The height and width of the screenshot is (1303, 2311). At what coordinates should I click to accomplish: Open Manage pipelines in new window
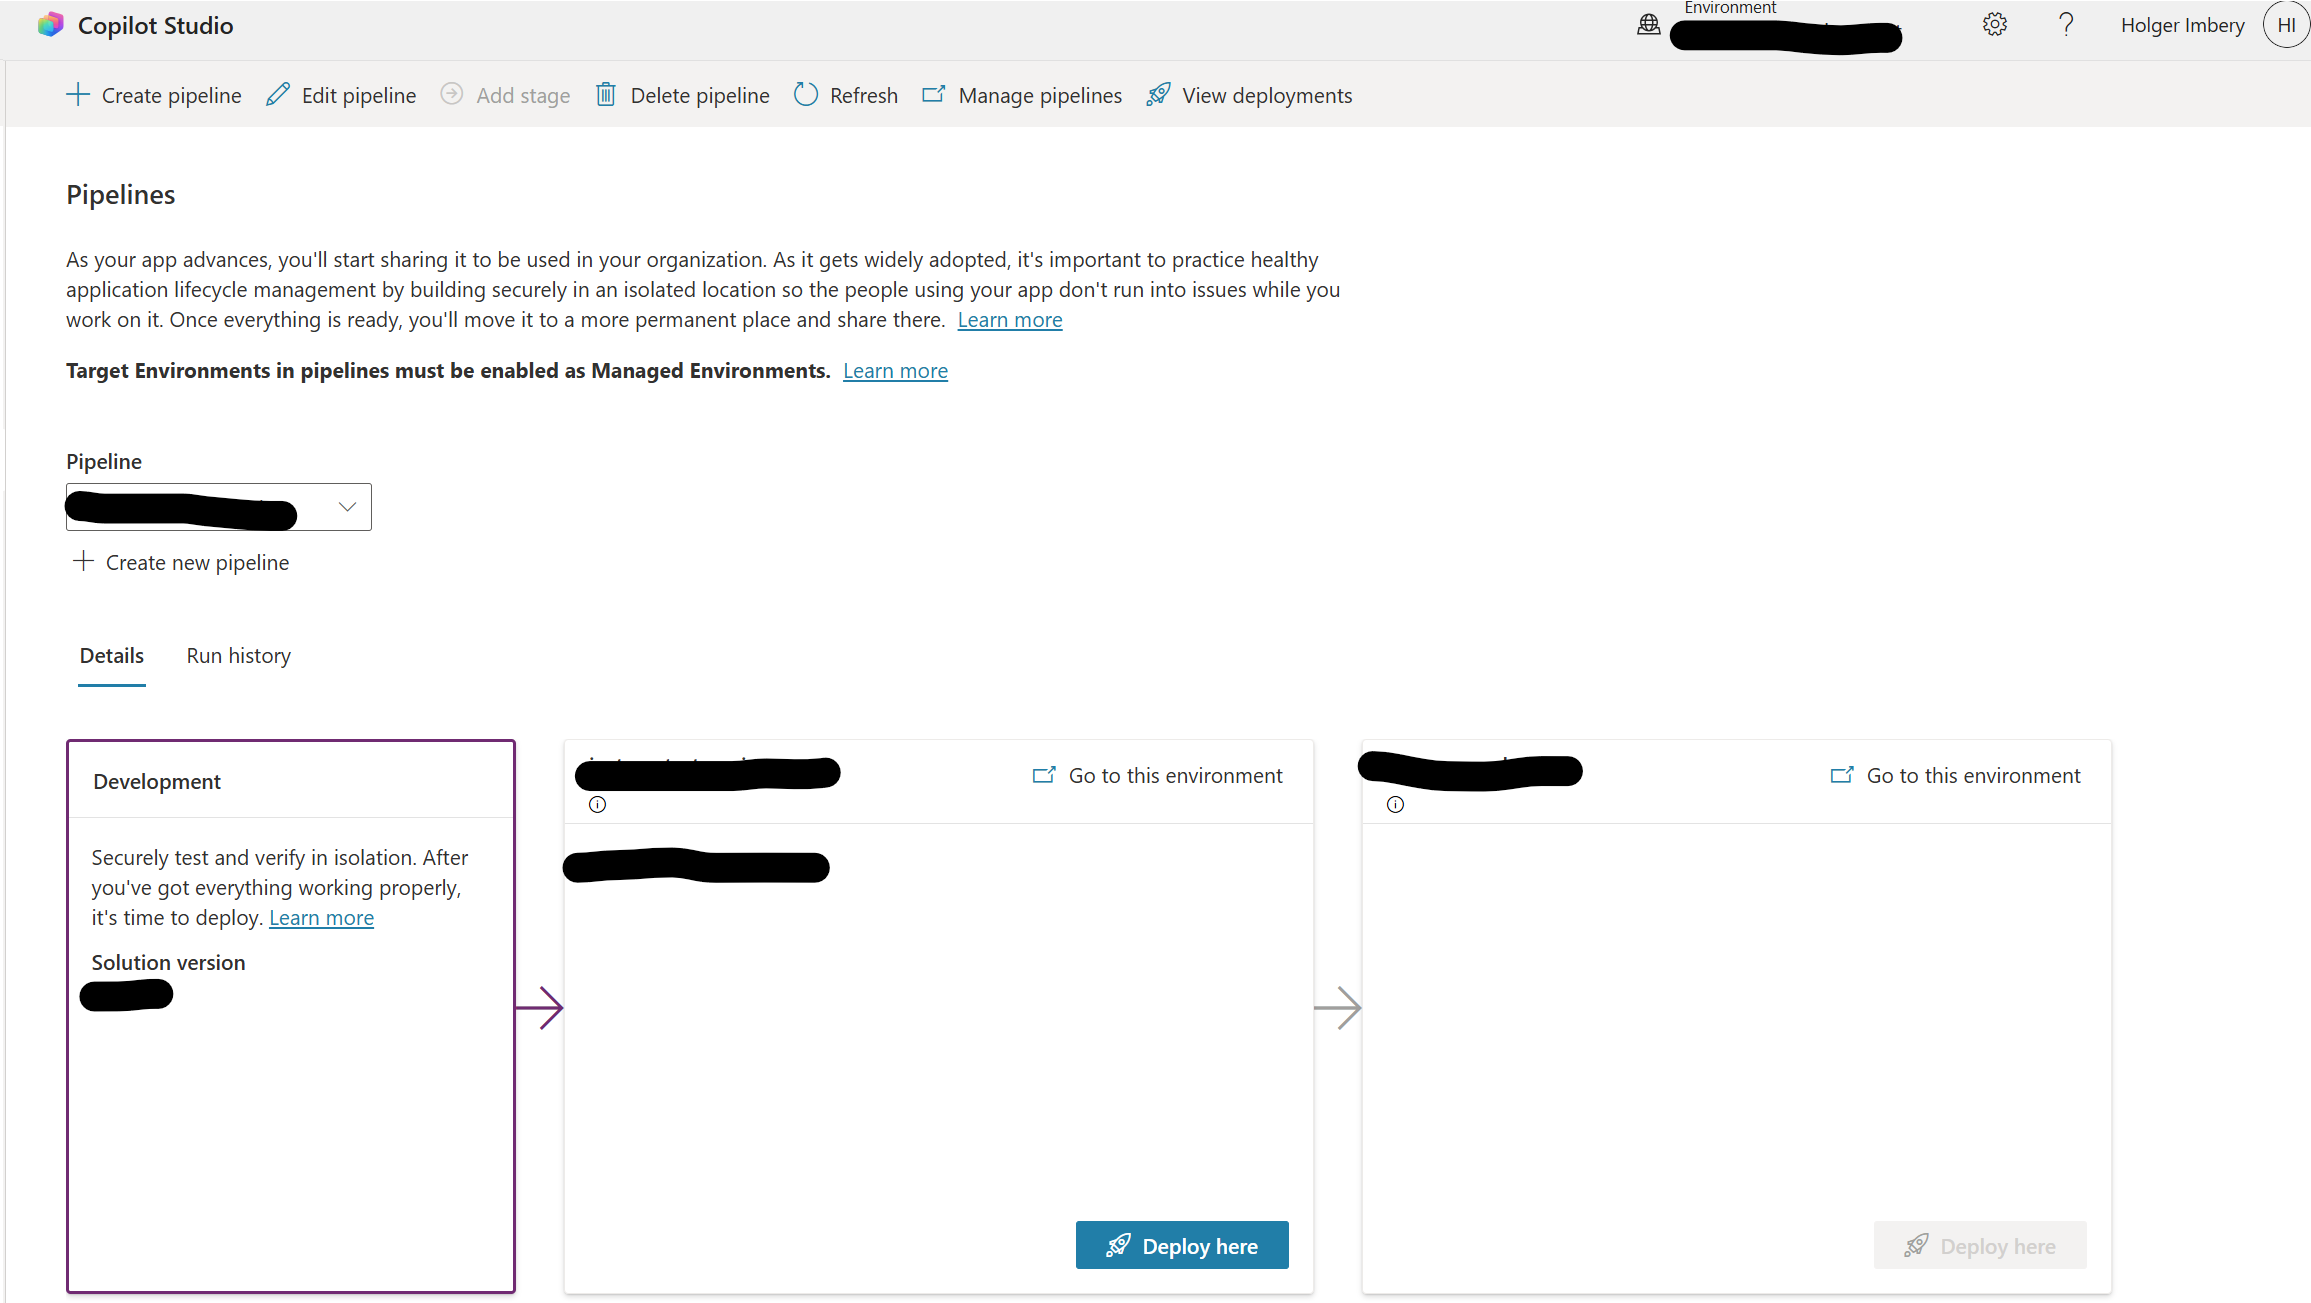(1039, 95)
